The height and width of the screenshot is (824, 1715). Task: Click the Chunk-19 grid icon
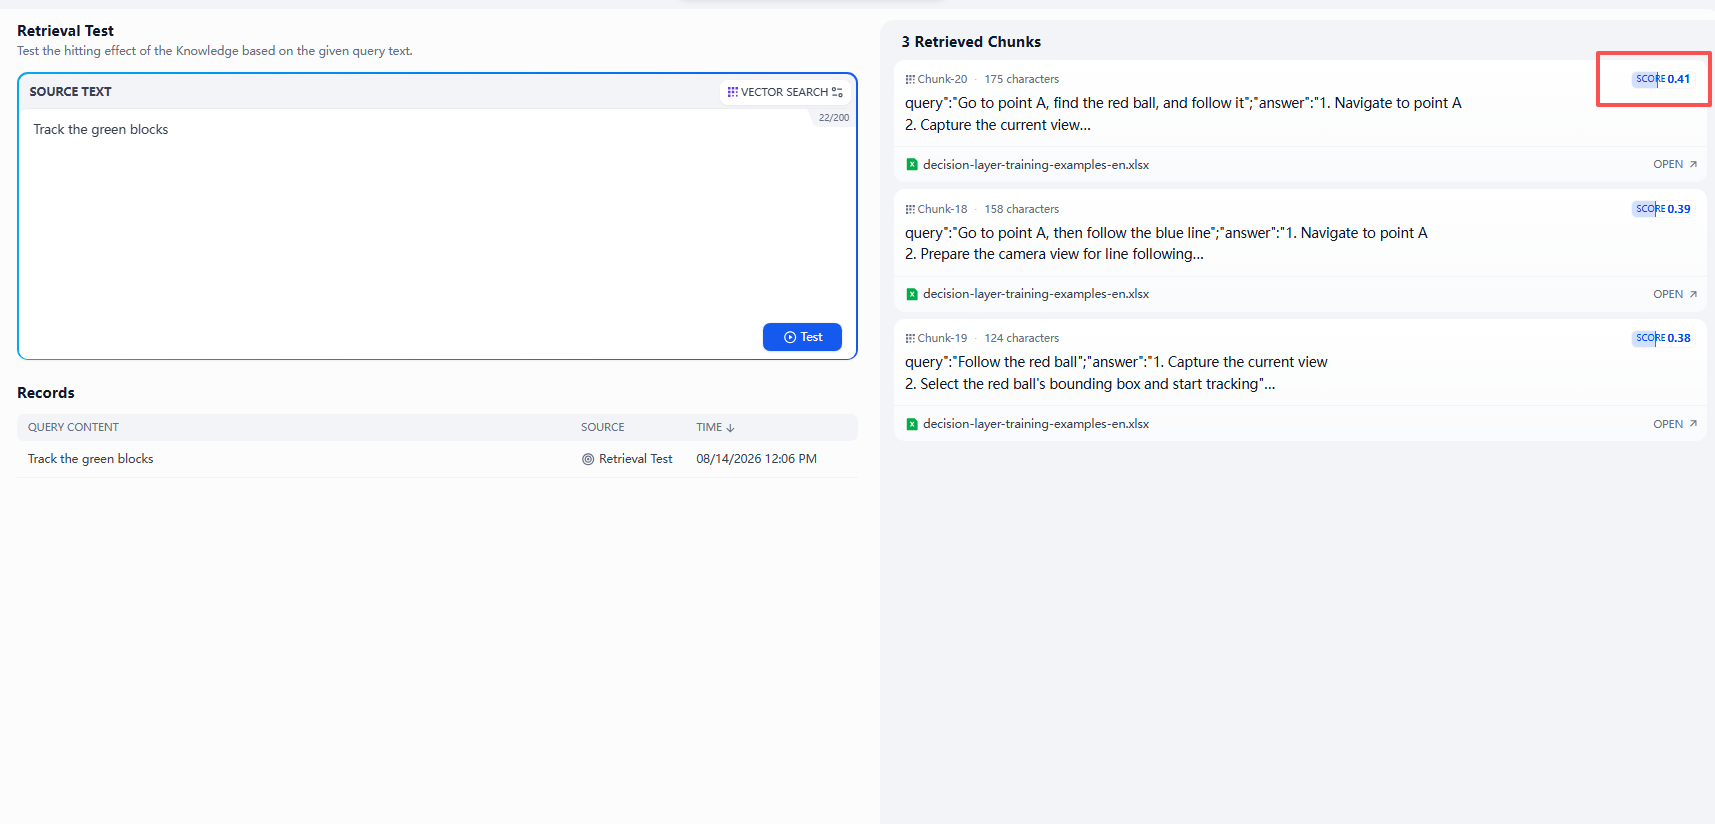pyautogui.click(x=910, y=338)
